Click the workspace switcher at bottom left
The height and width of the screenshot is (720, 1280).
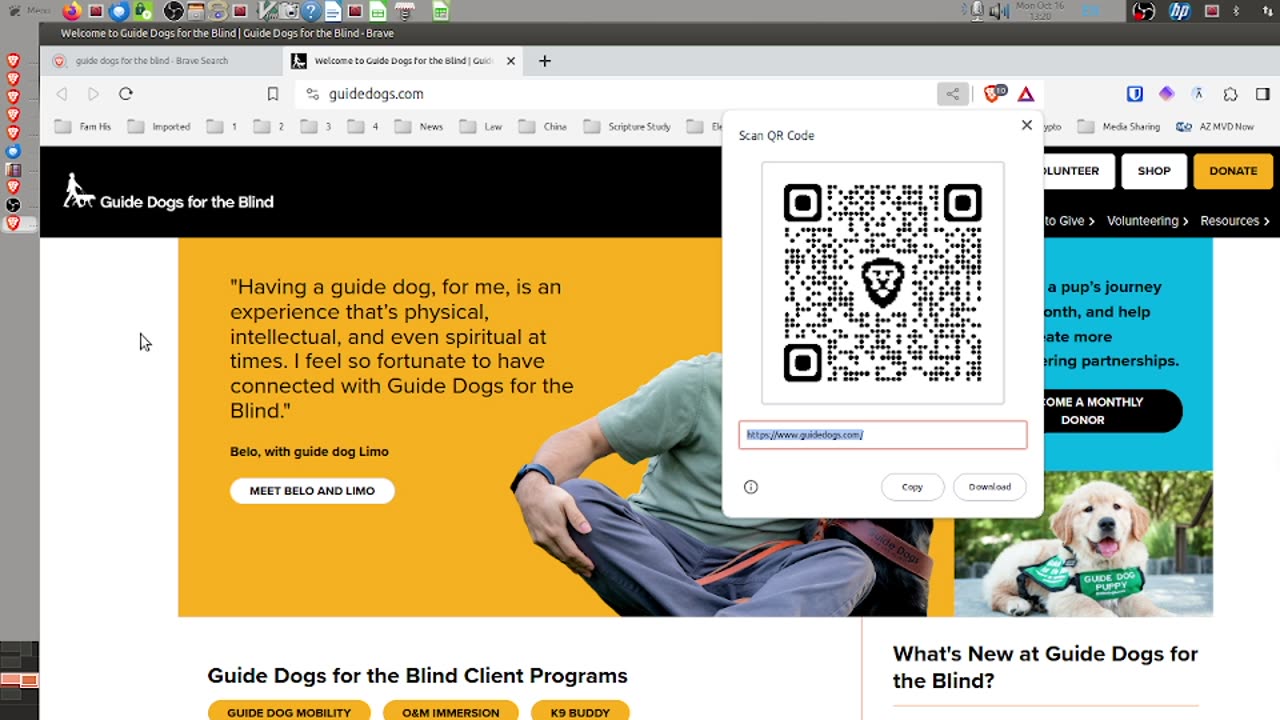pos(19,680)
